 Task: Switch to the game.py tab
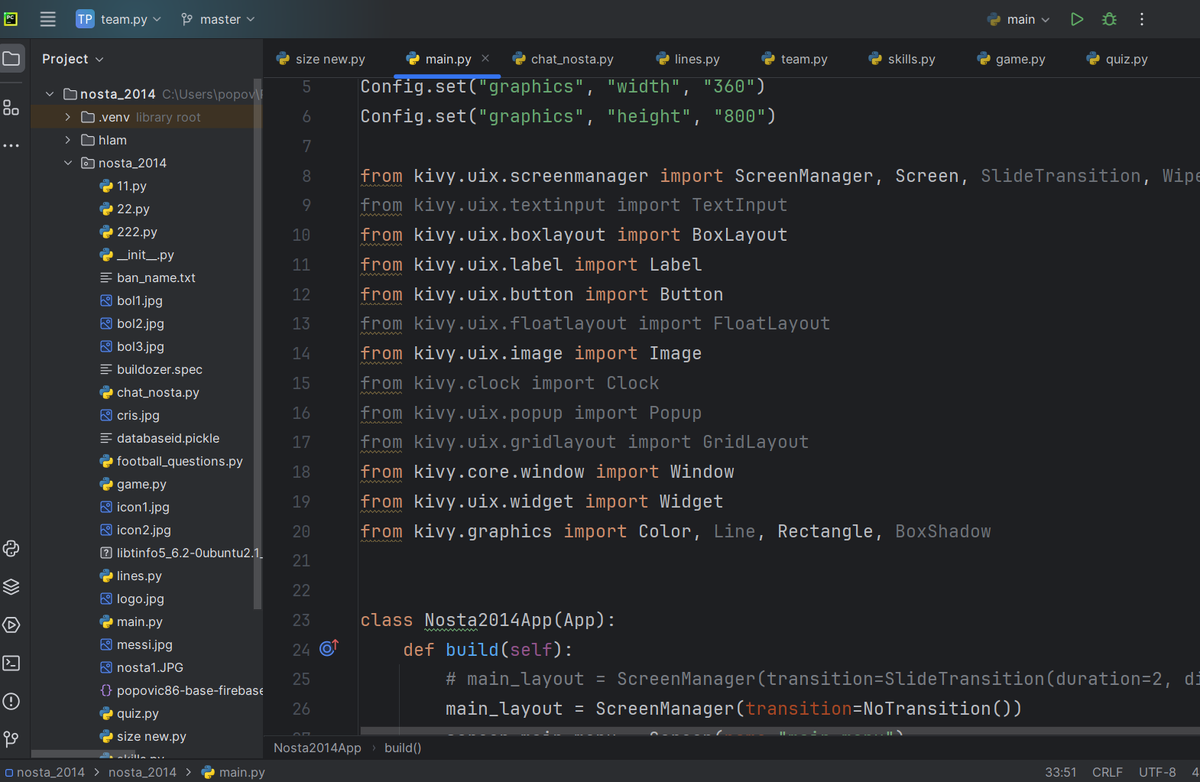tap(1011, 59)
